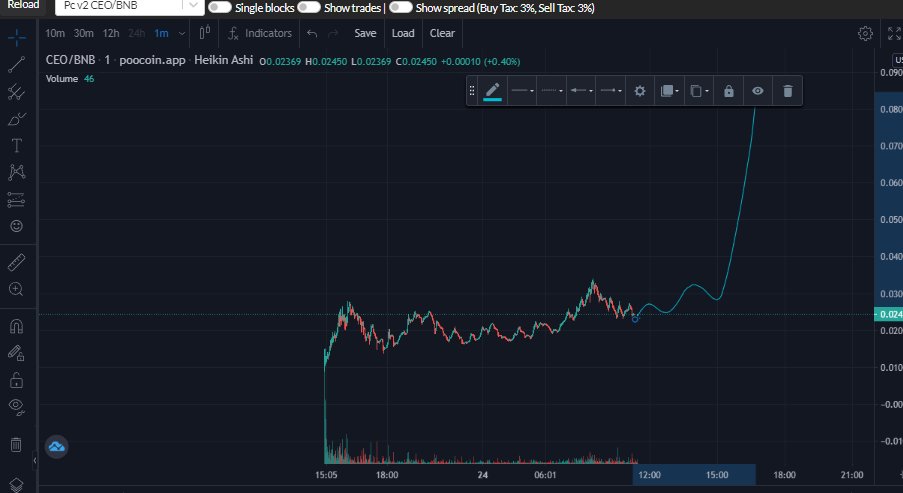The image size is (903, 493).
Task: Click the current price 0.024 axis label
Action: click(889, 314)
